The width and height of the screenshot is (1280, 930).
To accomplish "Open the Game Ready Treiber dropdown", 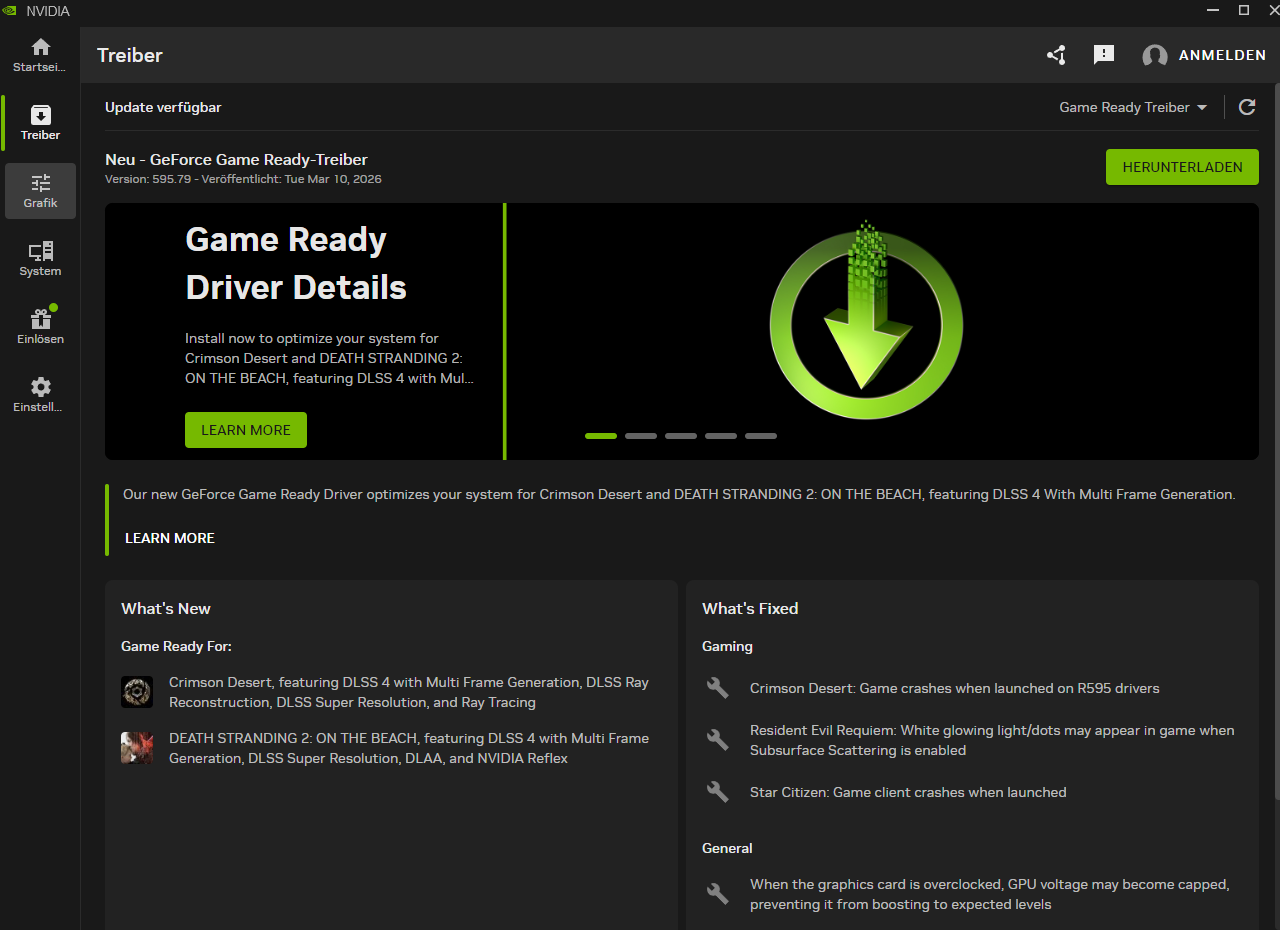I will click(x=1133, y=107).
